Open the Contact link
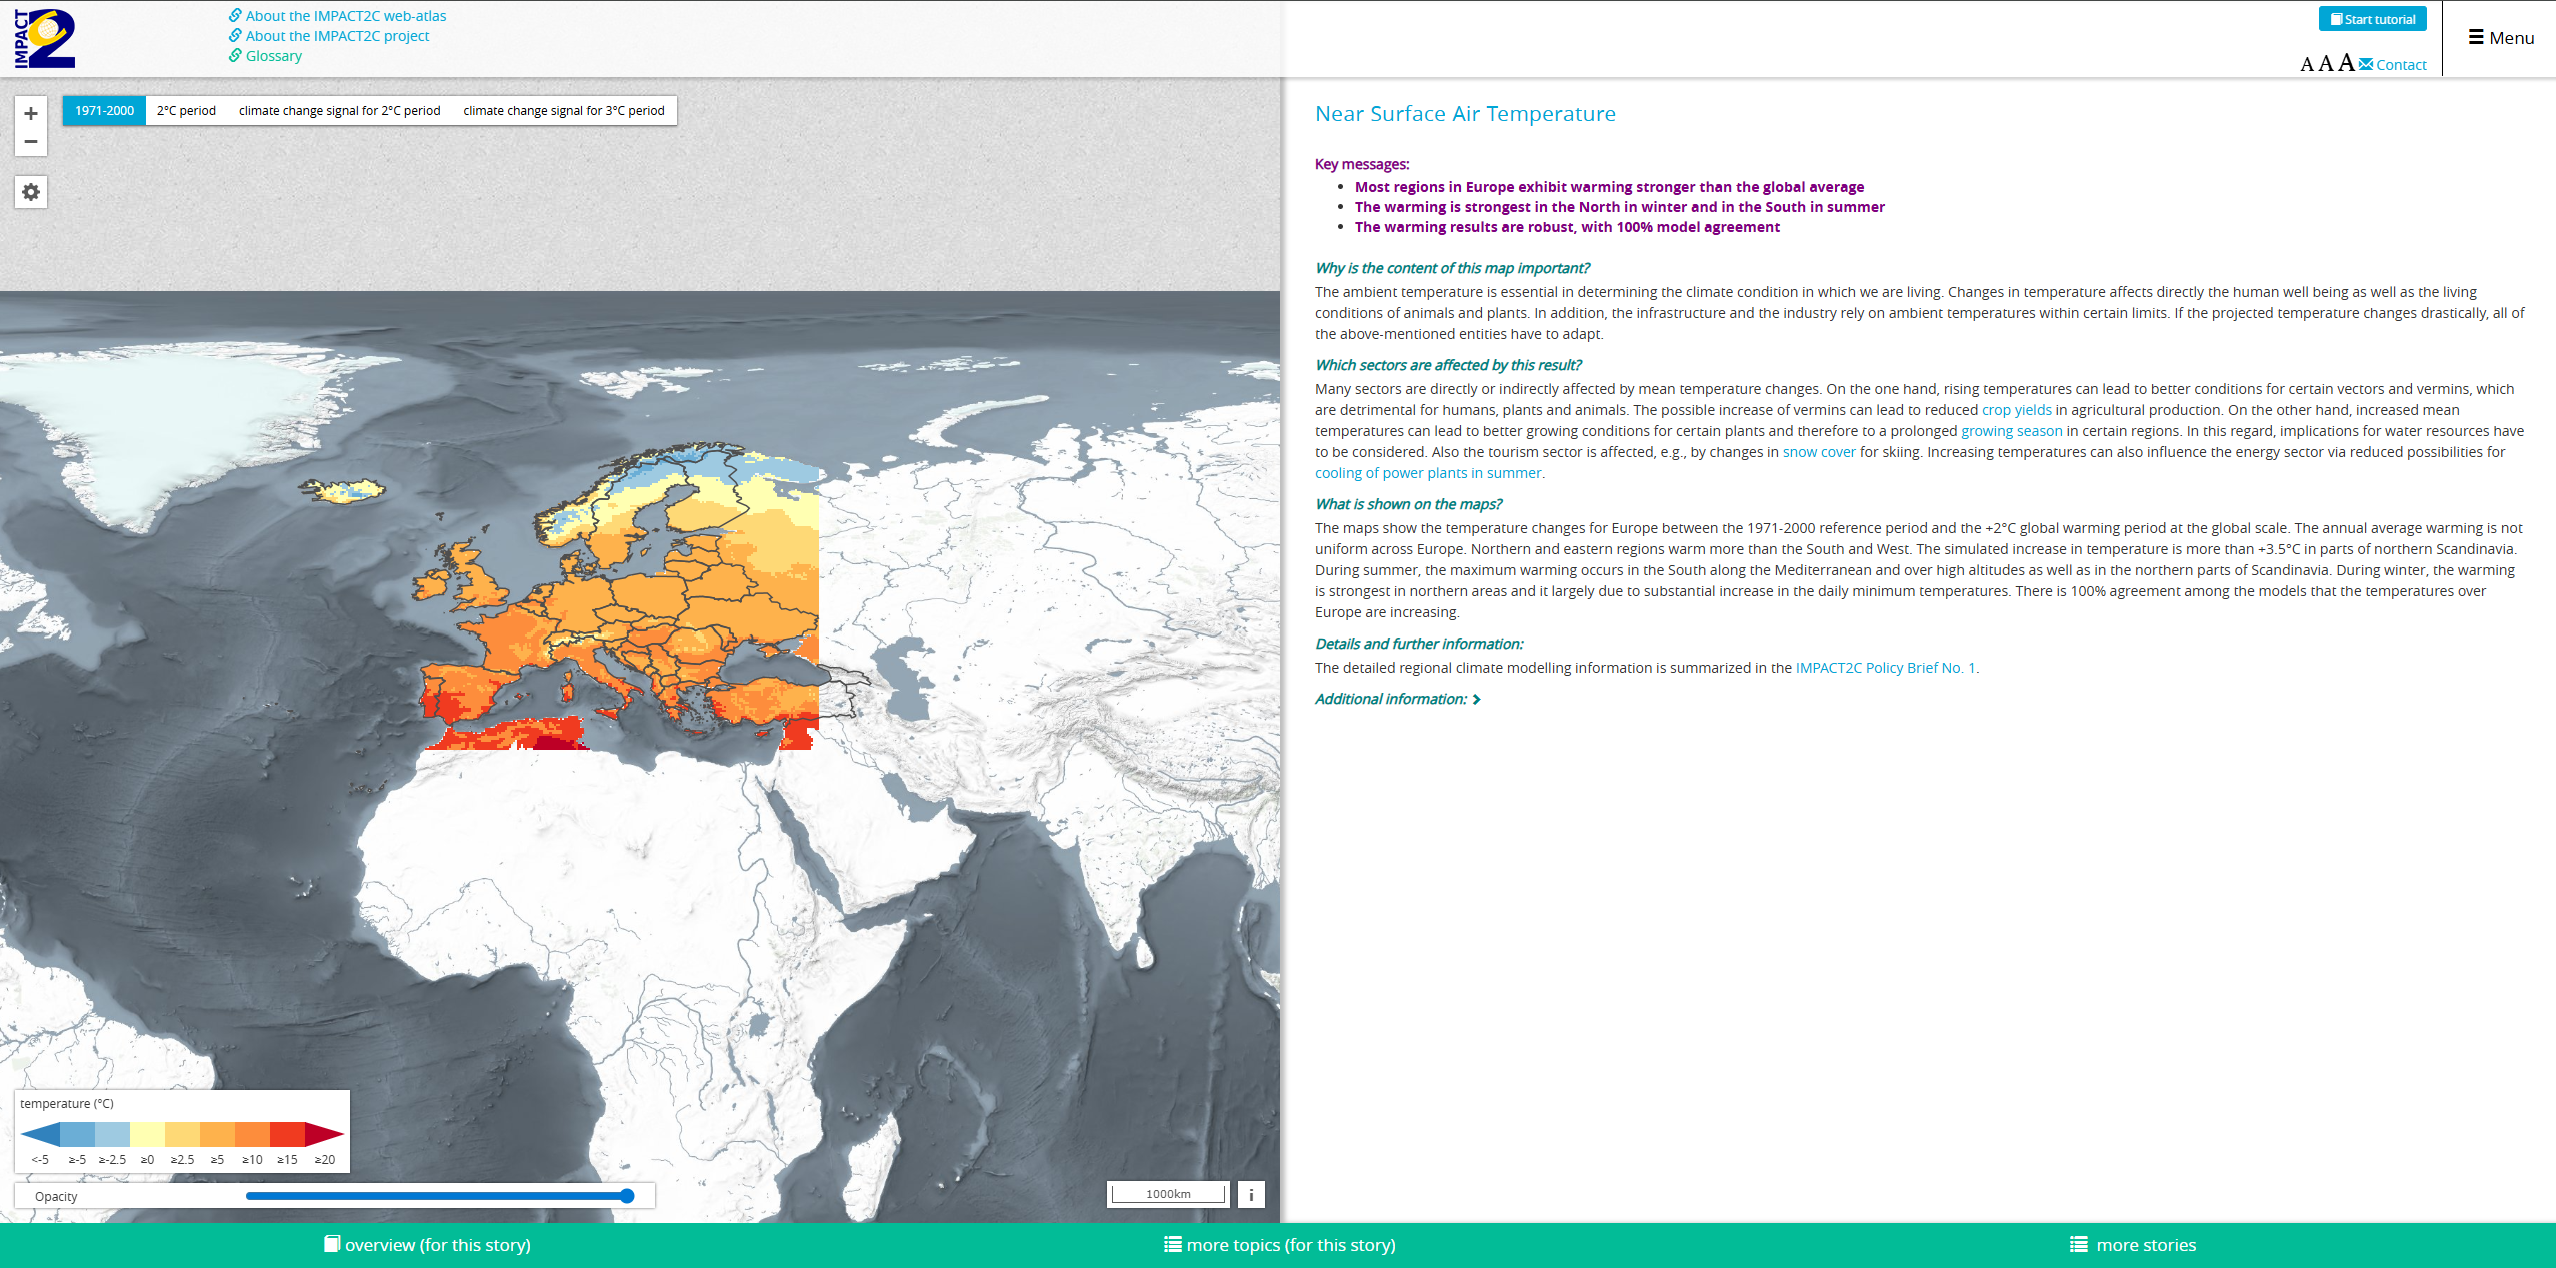 [2393, 65]
